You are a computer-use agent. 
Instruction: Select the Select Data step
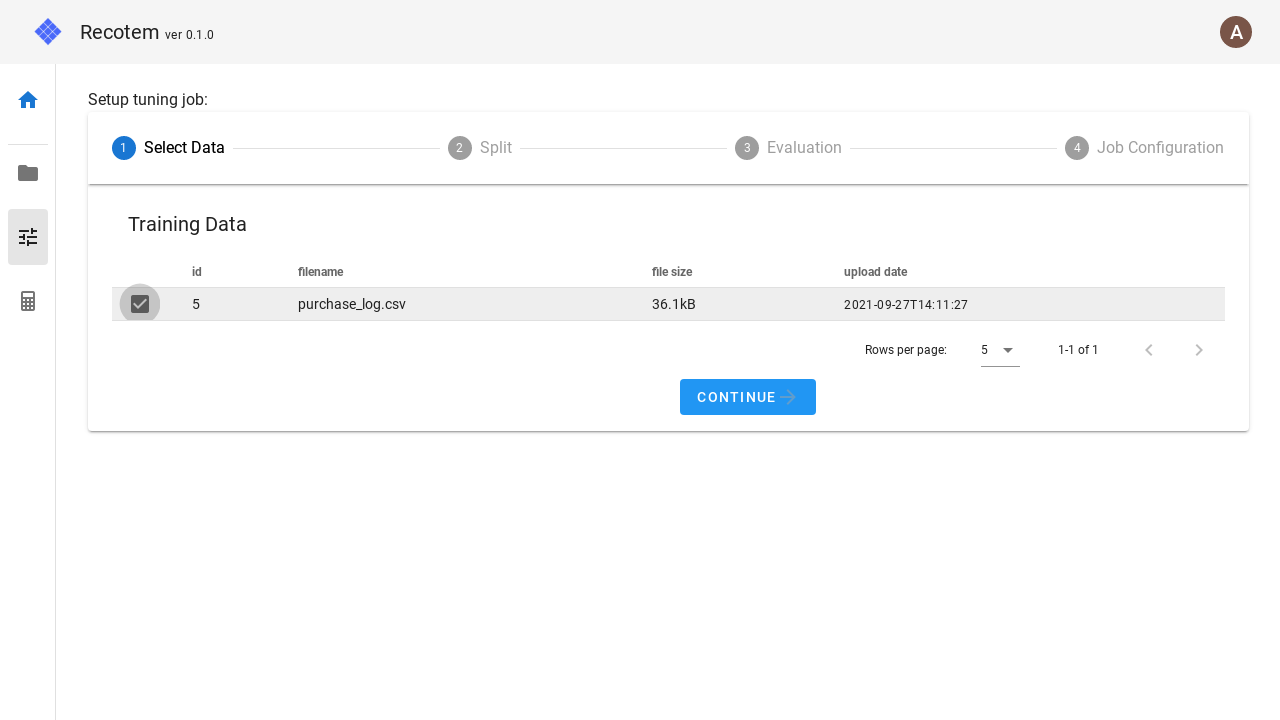[x=168, y=148]
